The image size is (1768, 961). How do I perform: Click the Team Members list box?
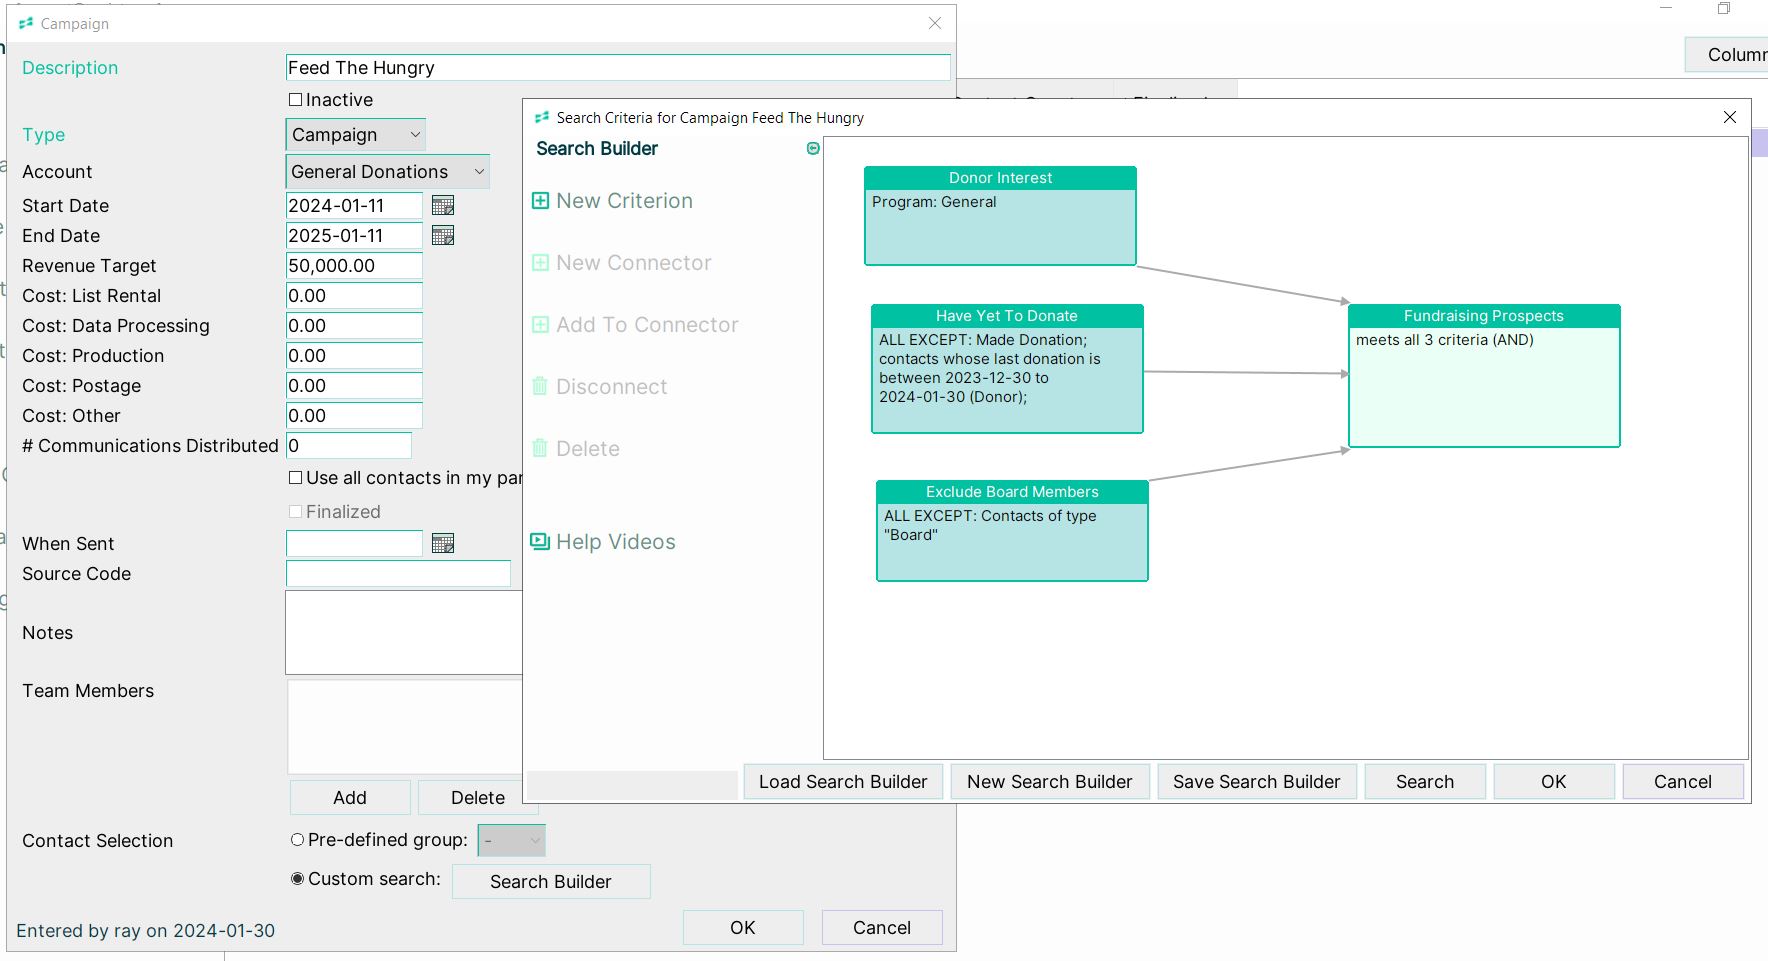405,727
